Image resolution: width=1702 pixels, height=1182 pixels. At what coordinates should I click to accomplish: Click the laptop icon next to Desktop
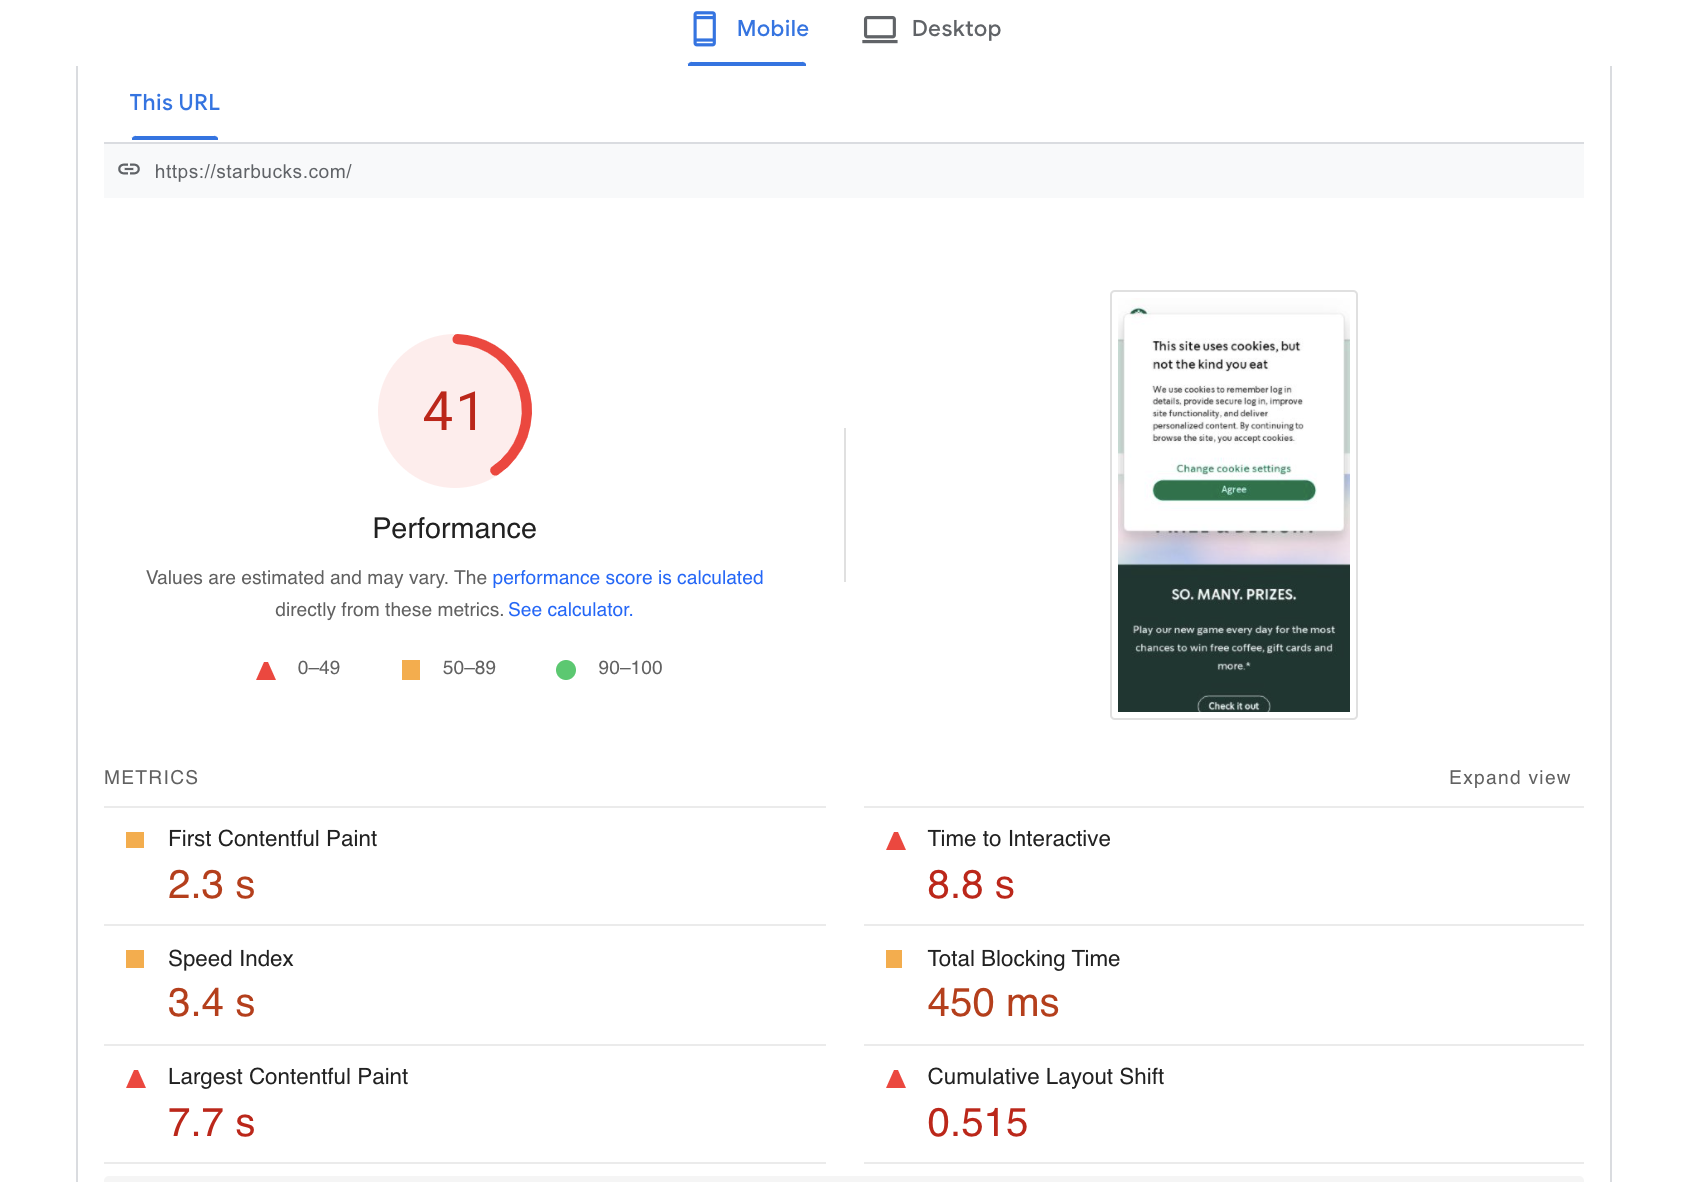(x=879, y=29)
